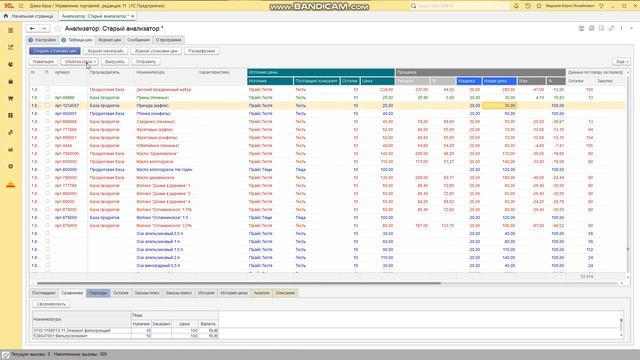The image size is (640, 360).
Task: Click the Расшифровка button
Action: pyautogui.click(x=202, y=51)
